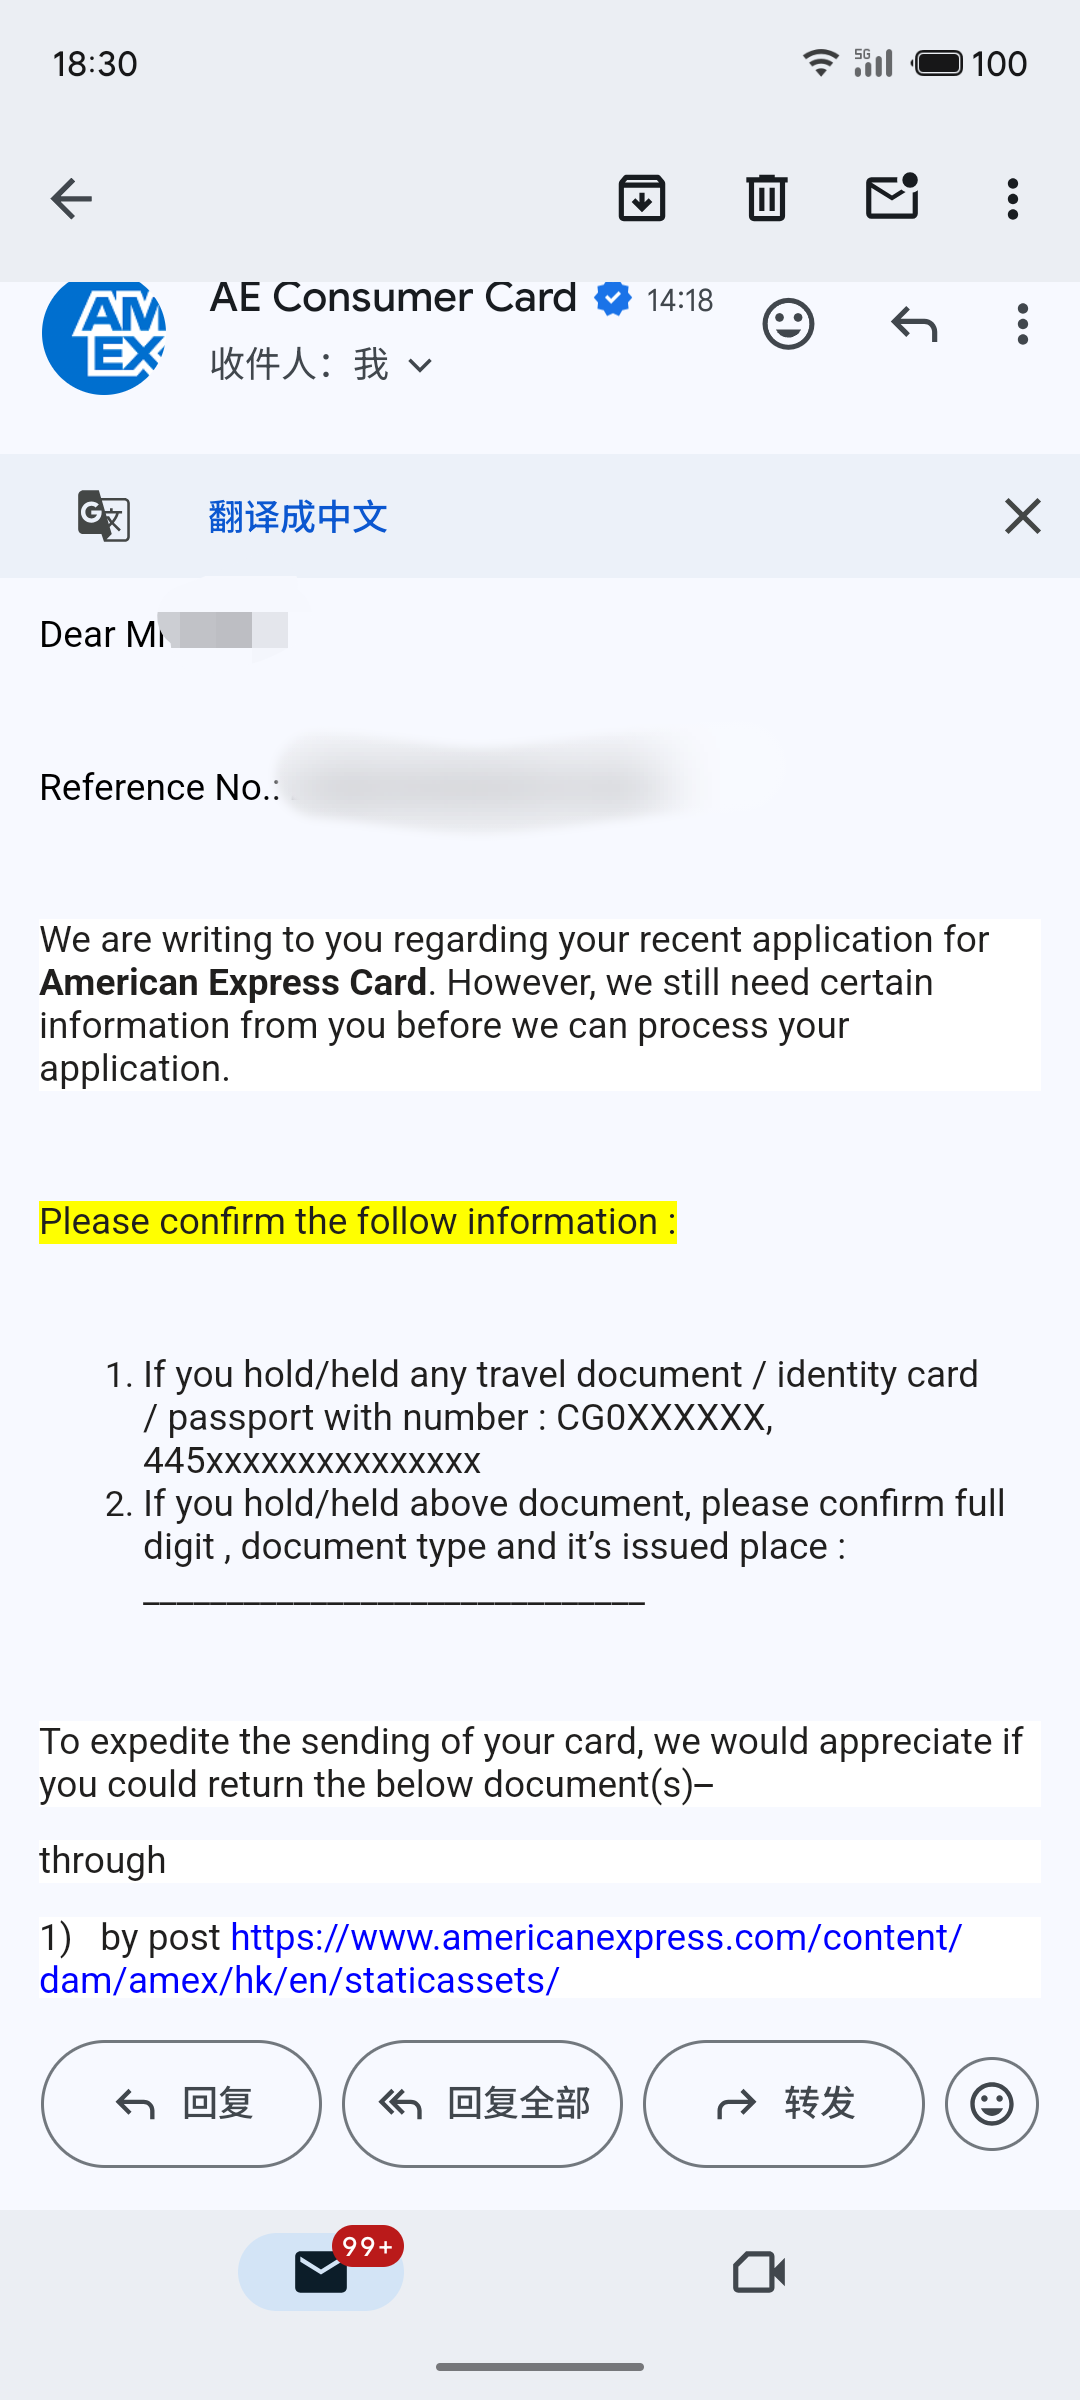Dismiss the translation banner
Image resolution: width=1080 pixels, height=2400 pixels.
click(x=1022, y=516)
